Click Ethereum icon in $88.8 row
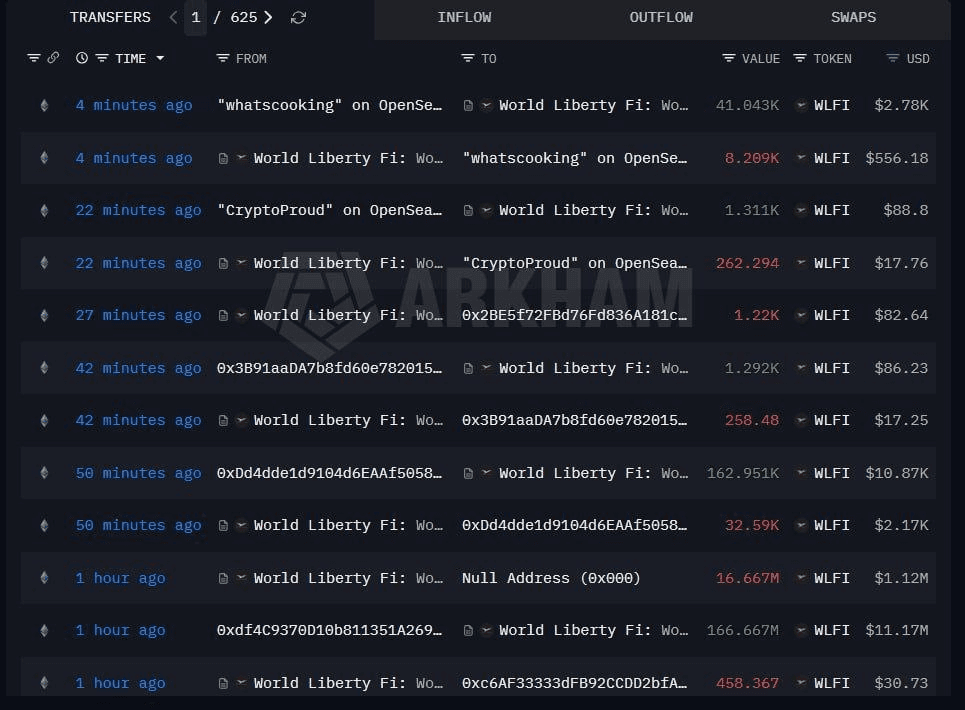The image size is (965, 710). [44, 210]
